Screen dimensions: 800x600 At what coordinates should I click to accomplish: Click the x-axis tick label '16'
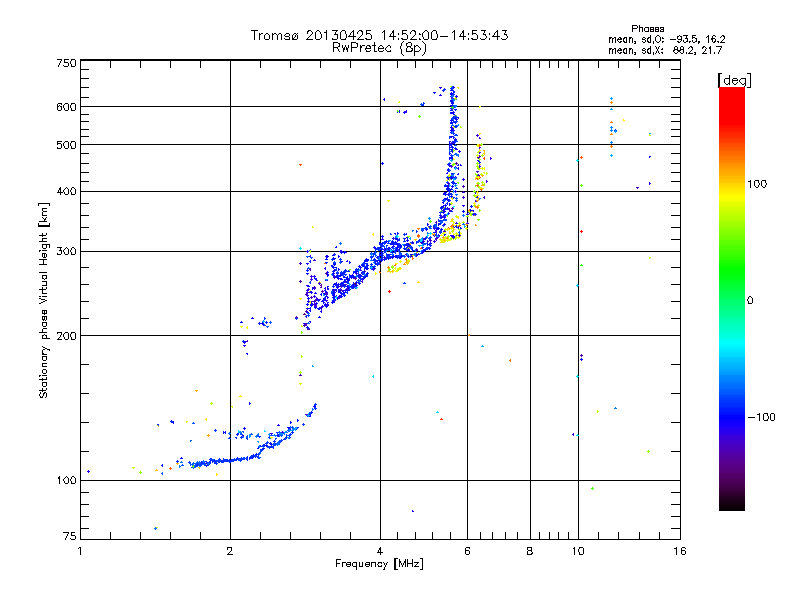click(680, 551)
